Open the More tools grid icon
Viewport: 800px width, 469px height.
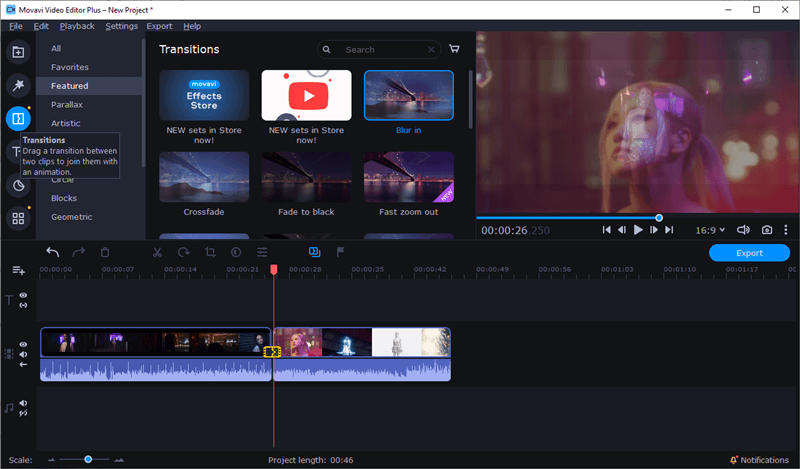click(18, 218)
